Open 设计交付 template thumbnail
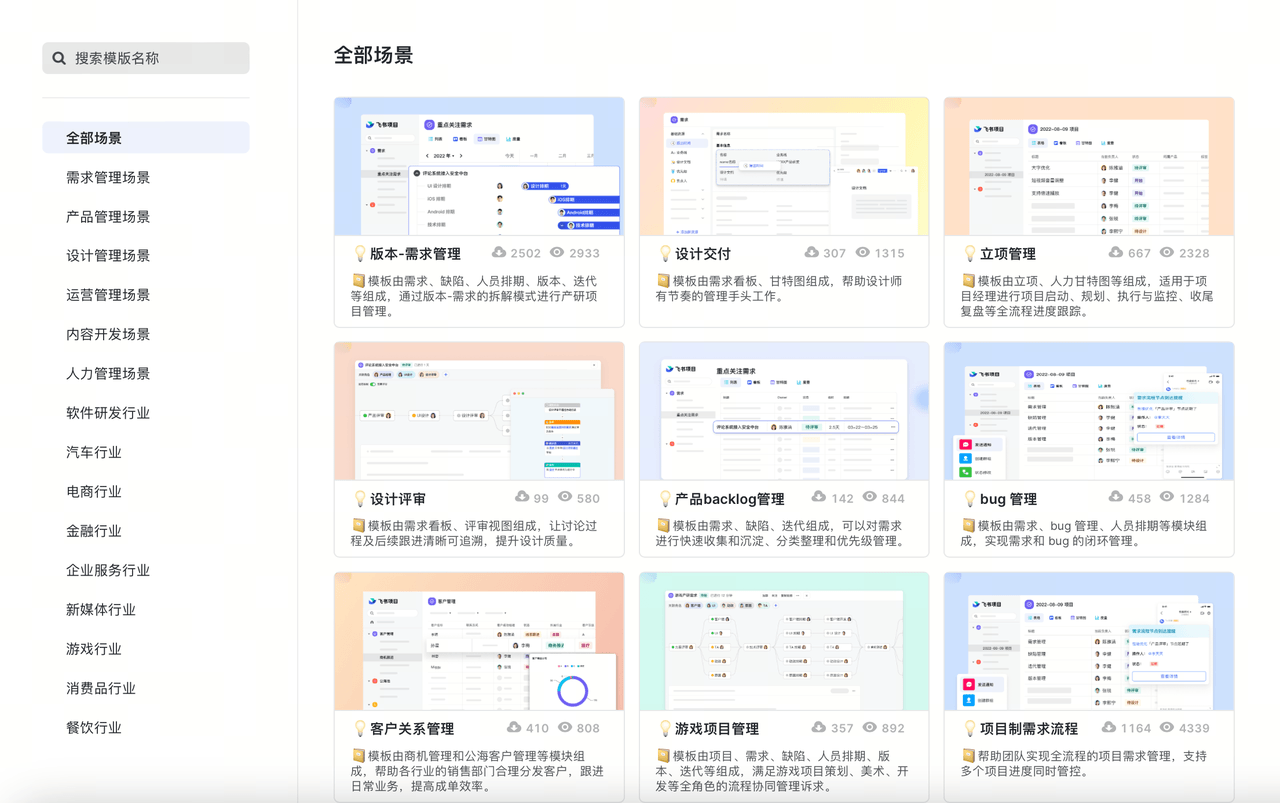The height and width of the screenshot is (803, 1280). [784, 167]
